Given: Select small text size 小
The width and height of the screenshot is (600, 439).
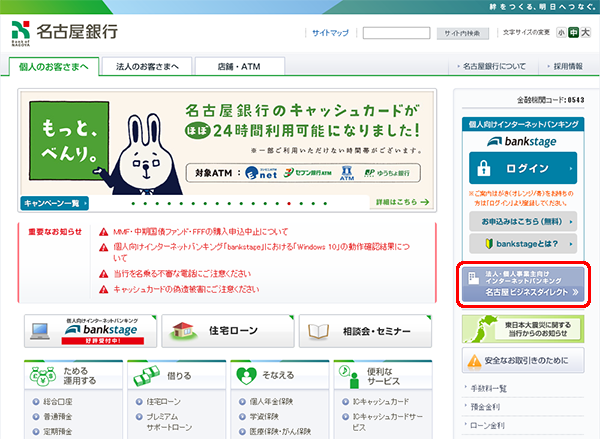Looking at the screenshot, I should [561, 33].
